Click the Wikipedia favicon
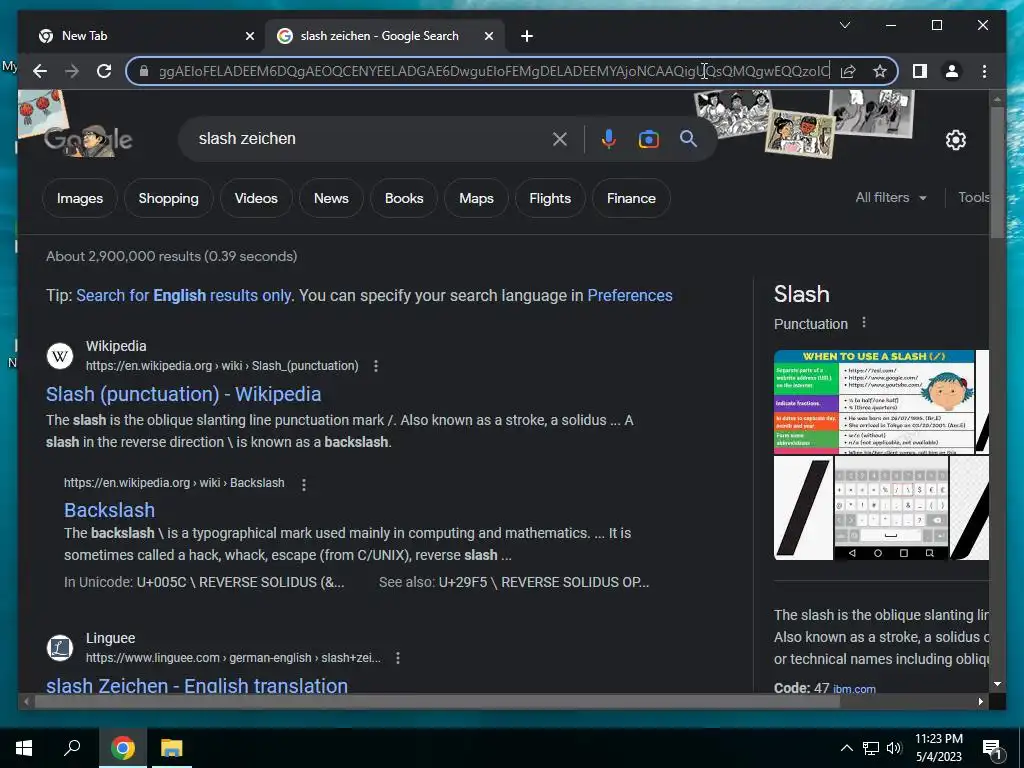This screenshot has height=768, width=1024. point(59,356)
